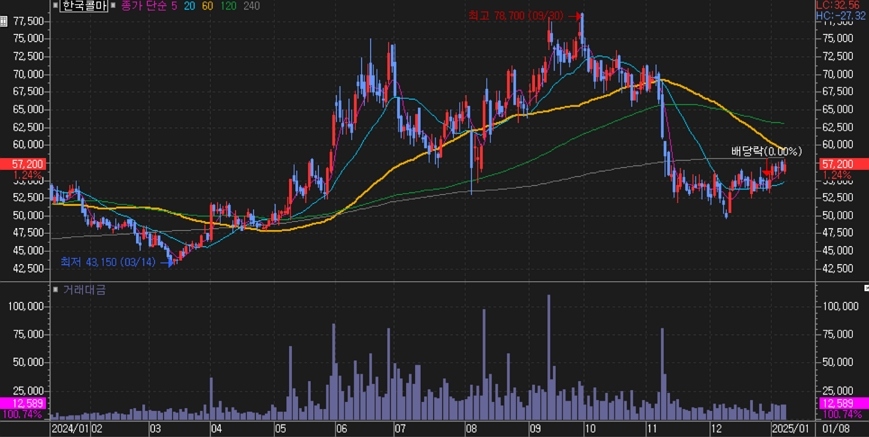The height and width of the screenshot is (437, 869).
Task: Click the square marker beside 거래대금
Action: [55, 289]
